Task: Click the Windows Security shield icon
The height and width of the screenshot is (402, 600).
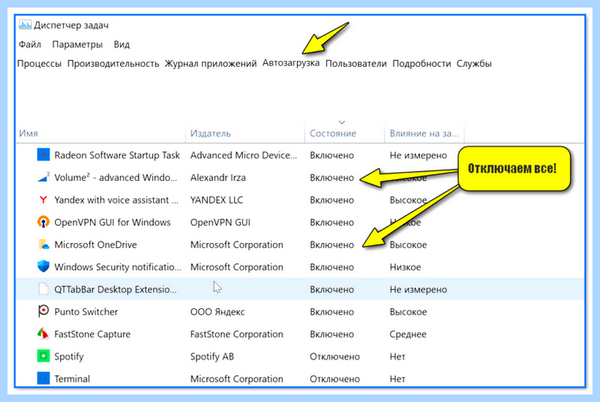Action: (43, 267)
